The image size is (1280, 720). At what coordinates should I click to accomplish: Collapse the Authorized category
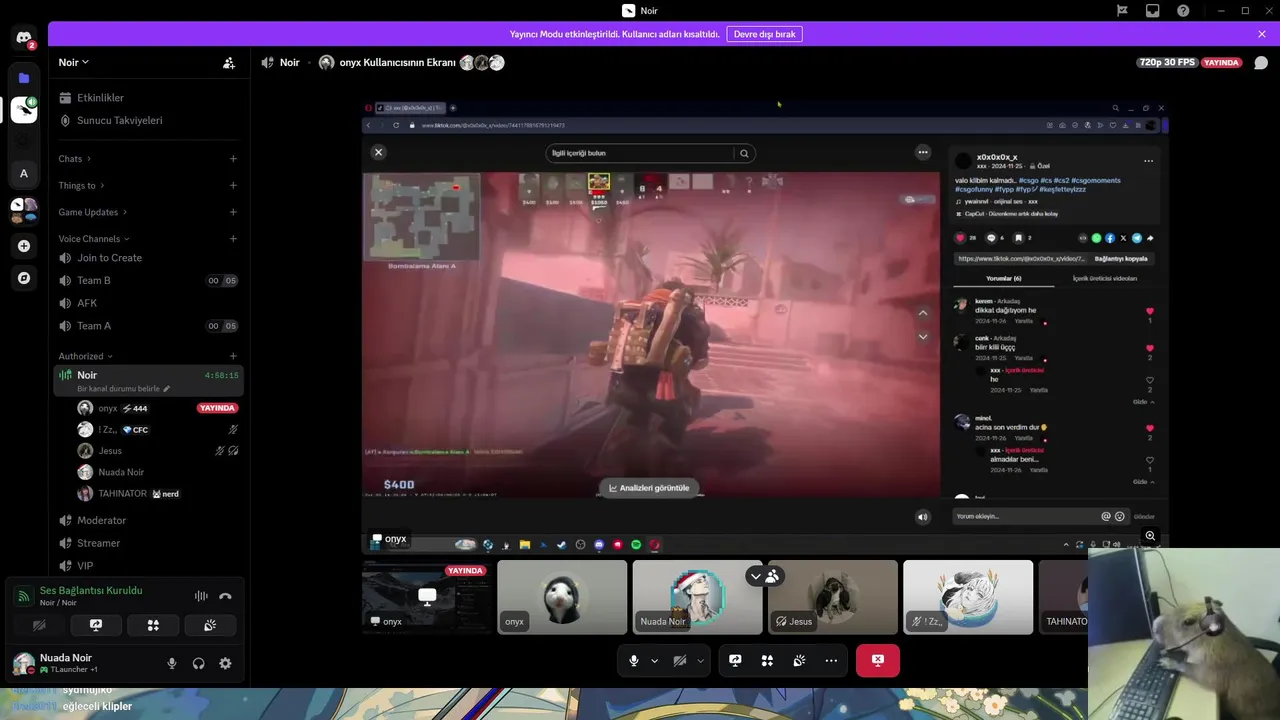coord(86,356)
